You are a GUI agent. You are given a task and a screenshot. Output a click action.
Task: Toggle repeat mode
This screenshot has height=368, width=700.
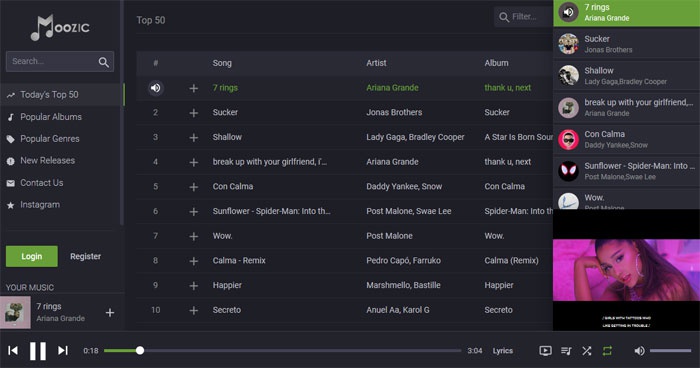point(607,351)
